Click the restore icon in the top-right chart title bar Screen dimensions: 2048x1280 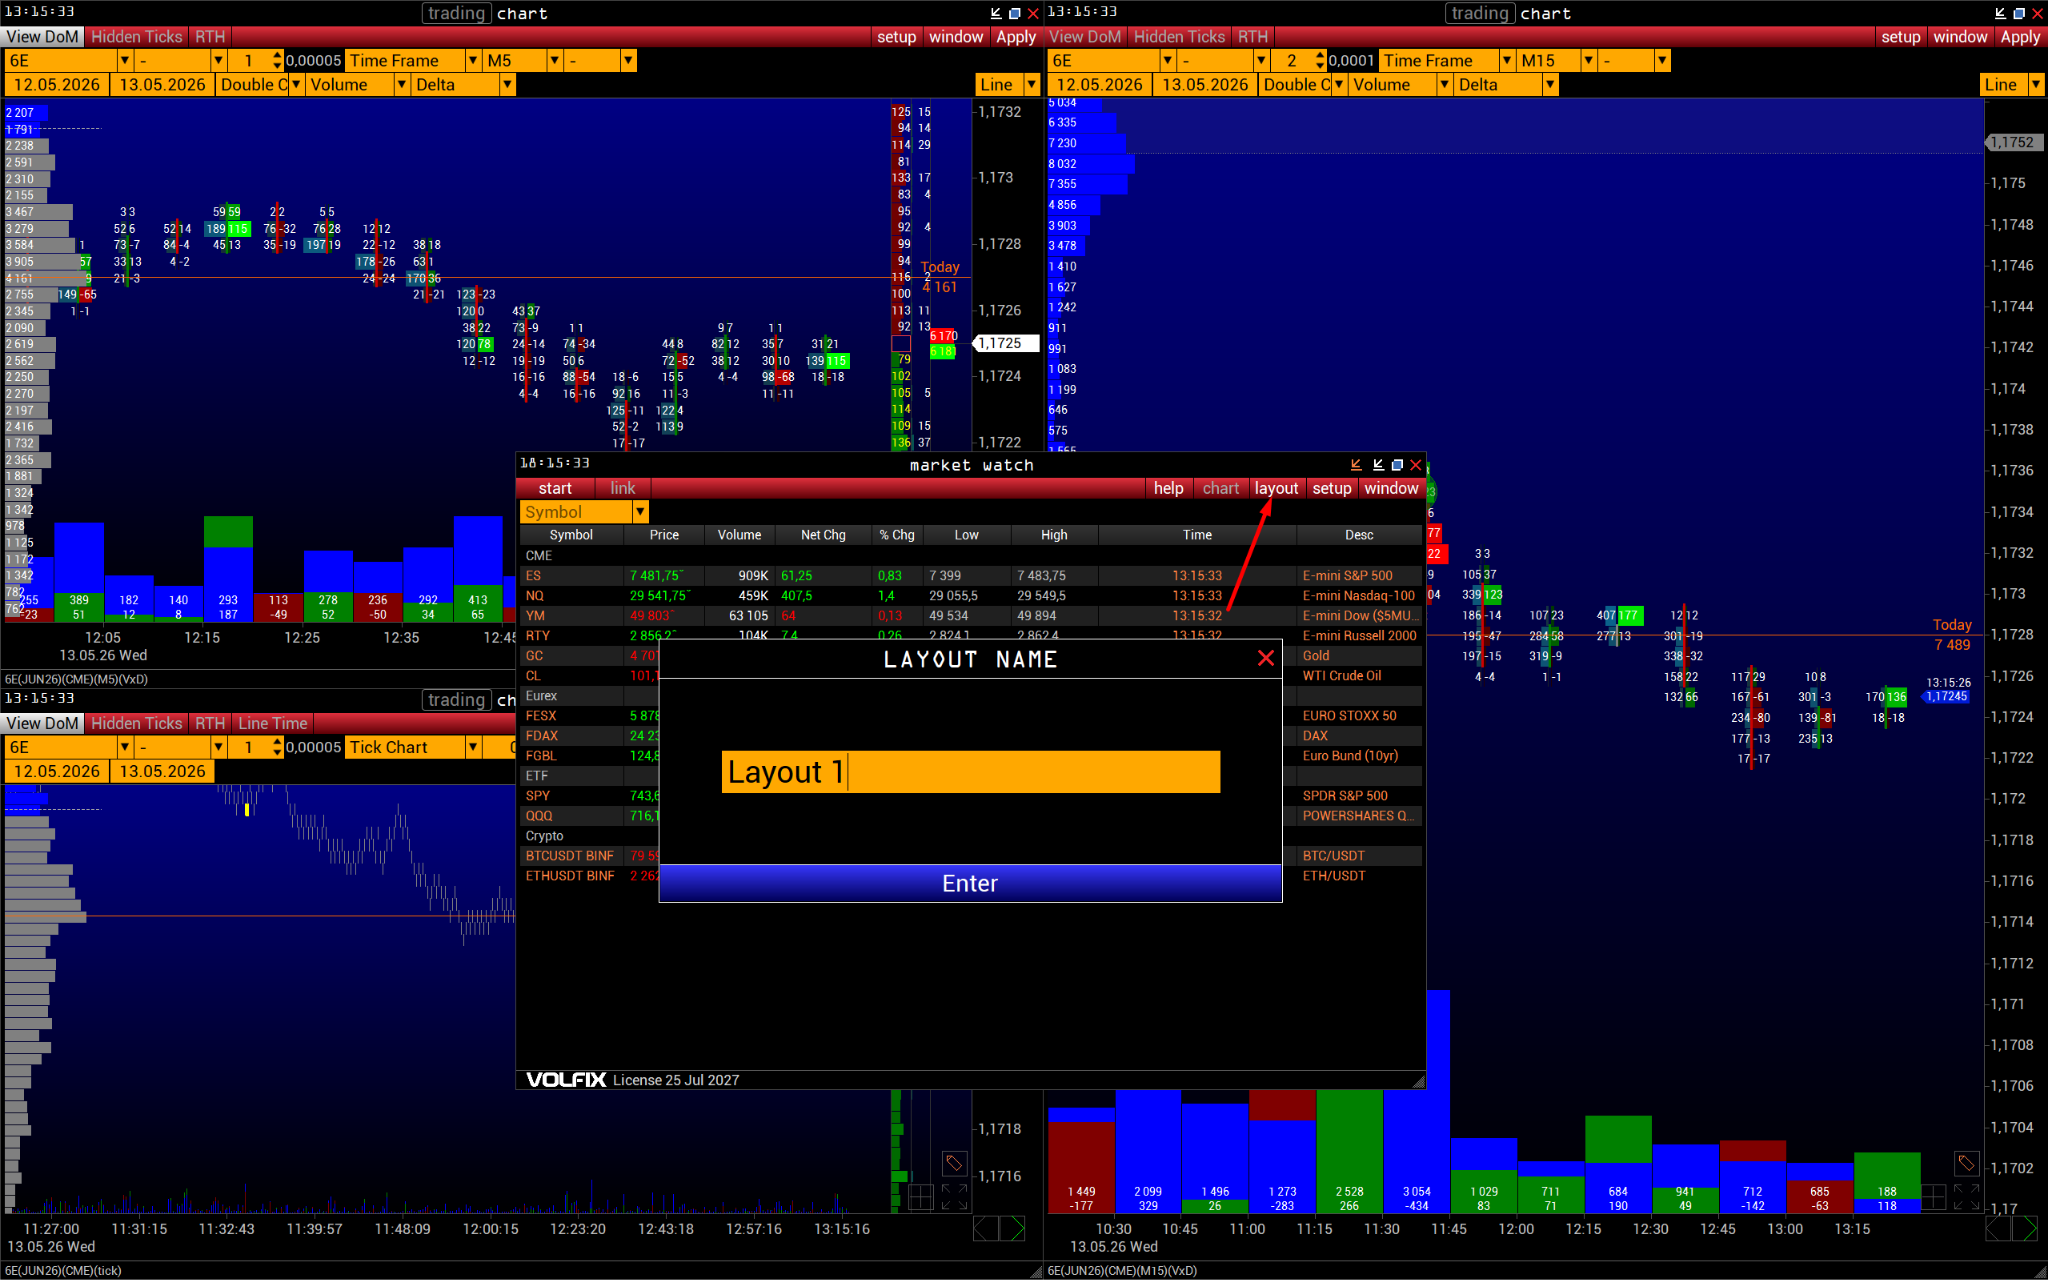point(2018,13)
